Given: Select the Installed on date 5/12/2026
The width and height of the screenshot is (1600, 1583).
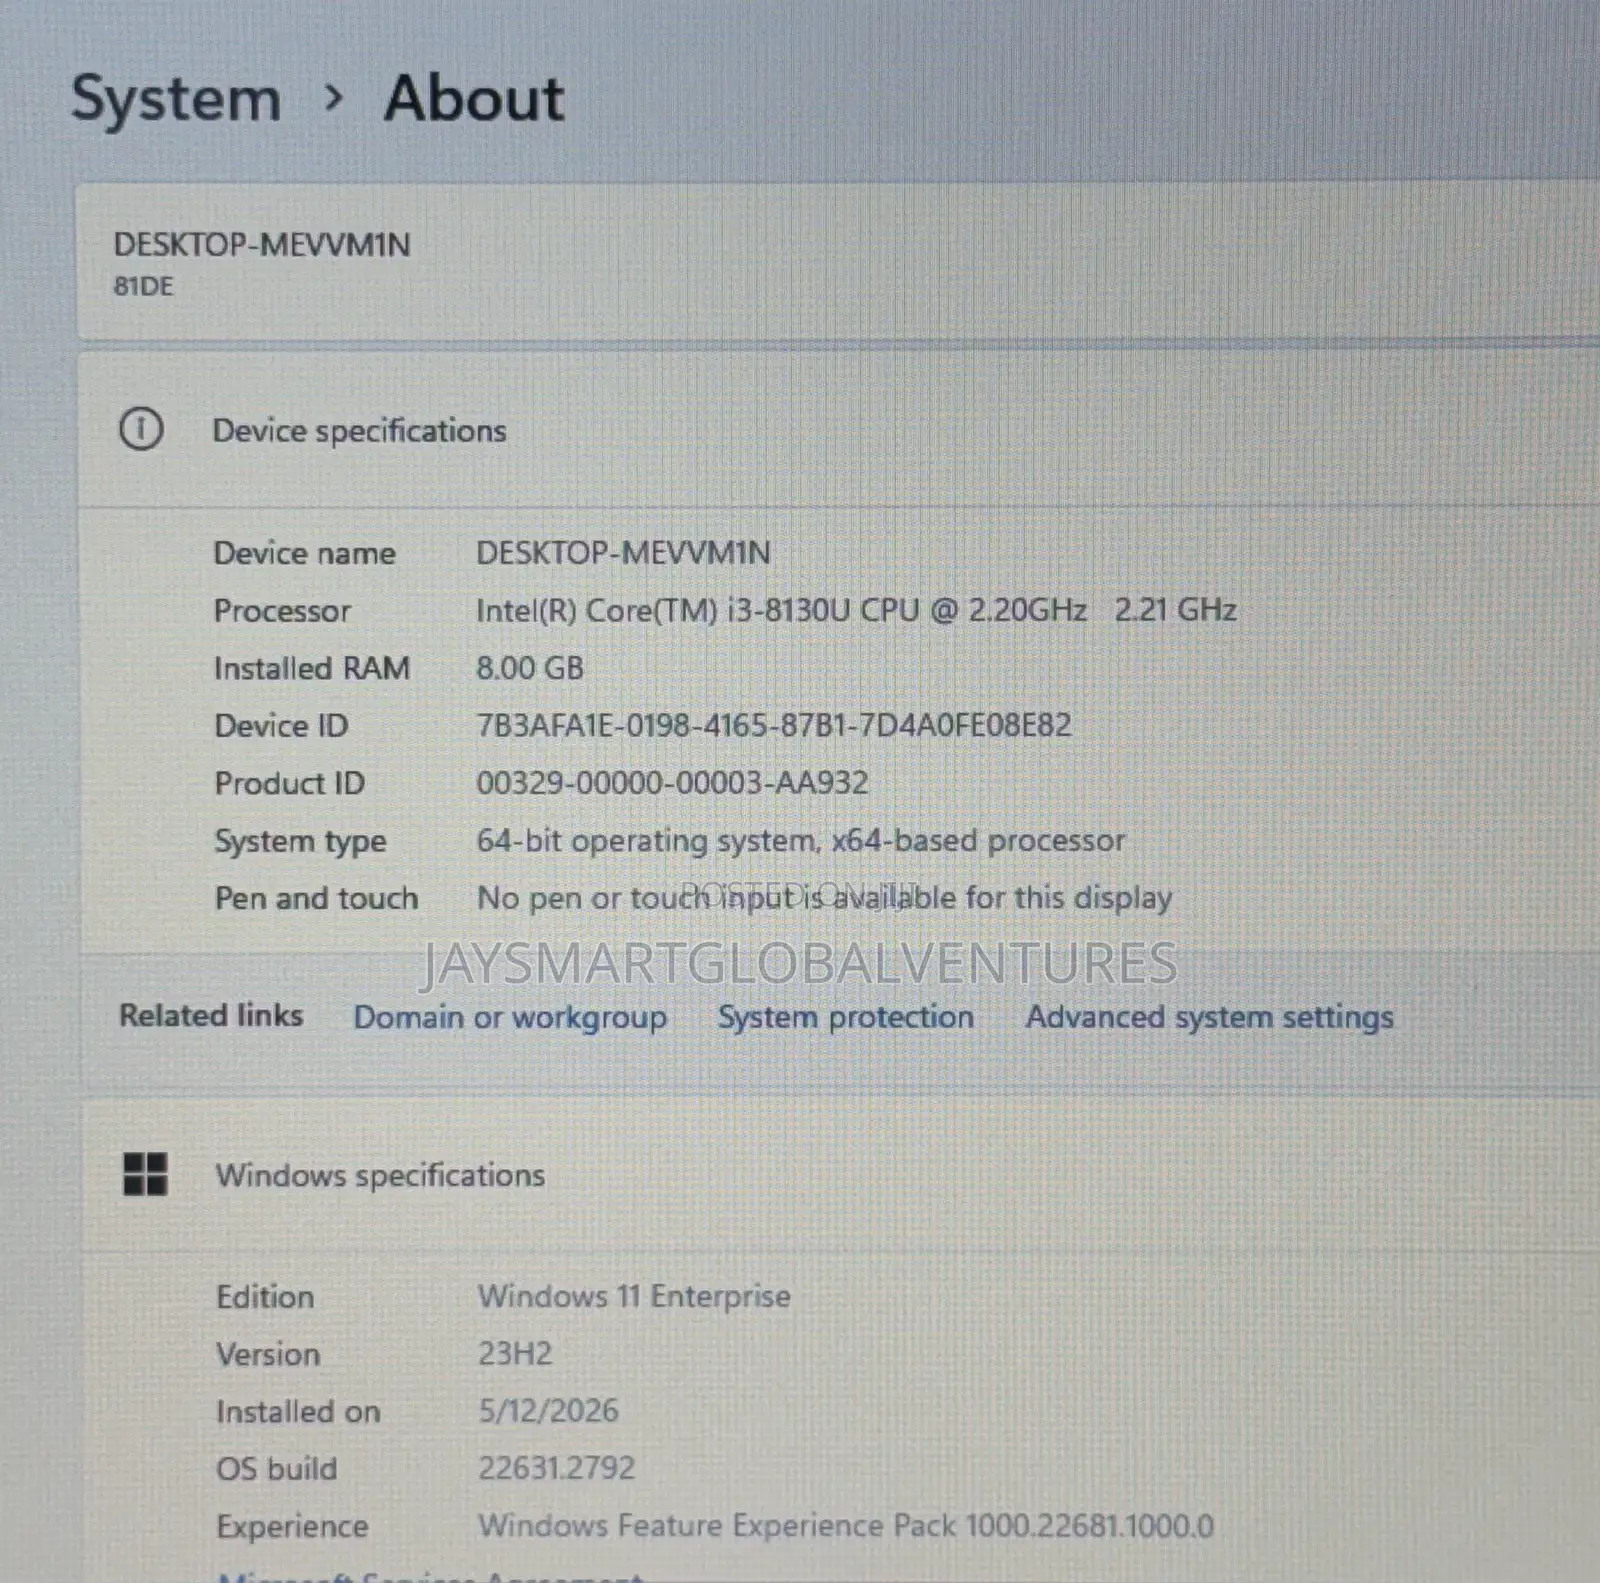Looking at the screenshot, I should [x=548, y=1411].
